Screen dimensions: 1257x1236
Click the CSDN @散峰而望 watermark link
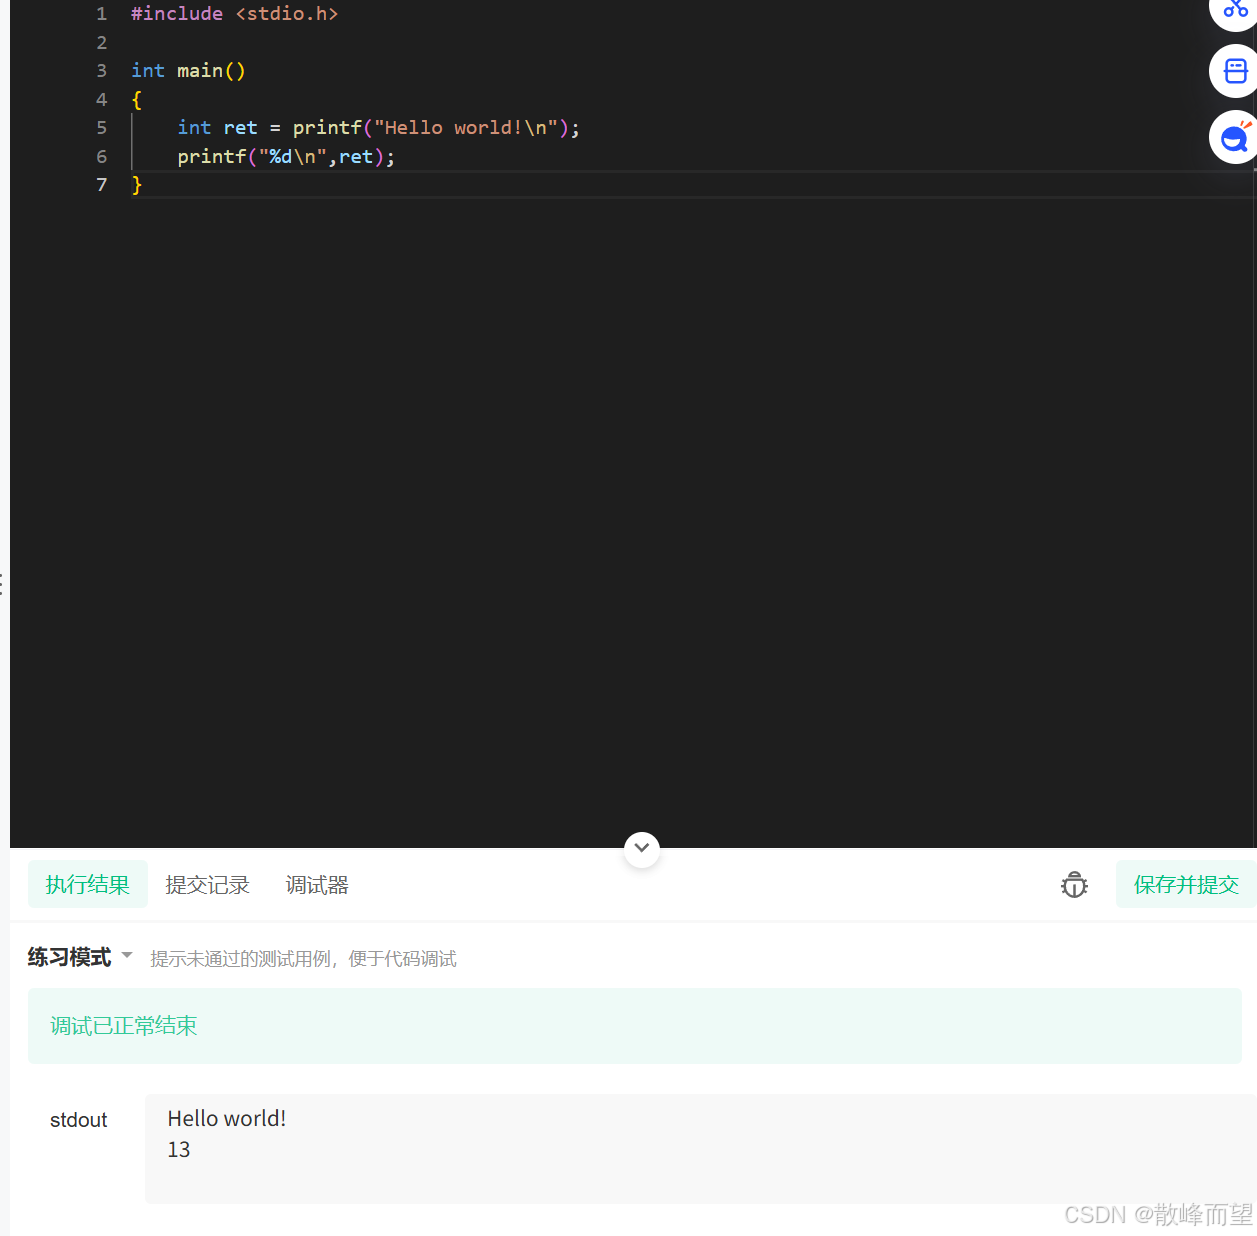tap(1158, 1214)
